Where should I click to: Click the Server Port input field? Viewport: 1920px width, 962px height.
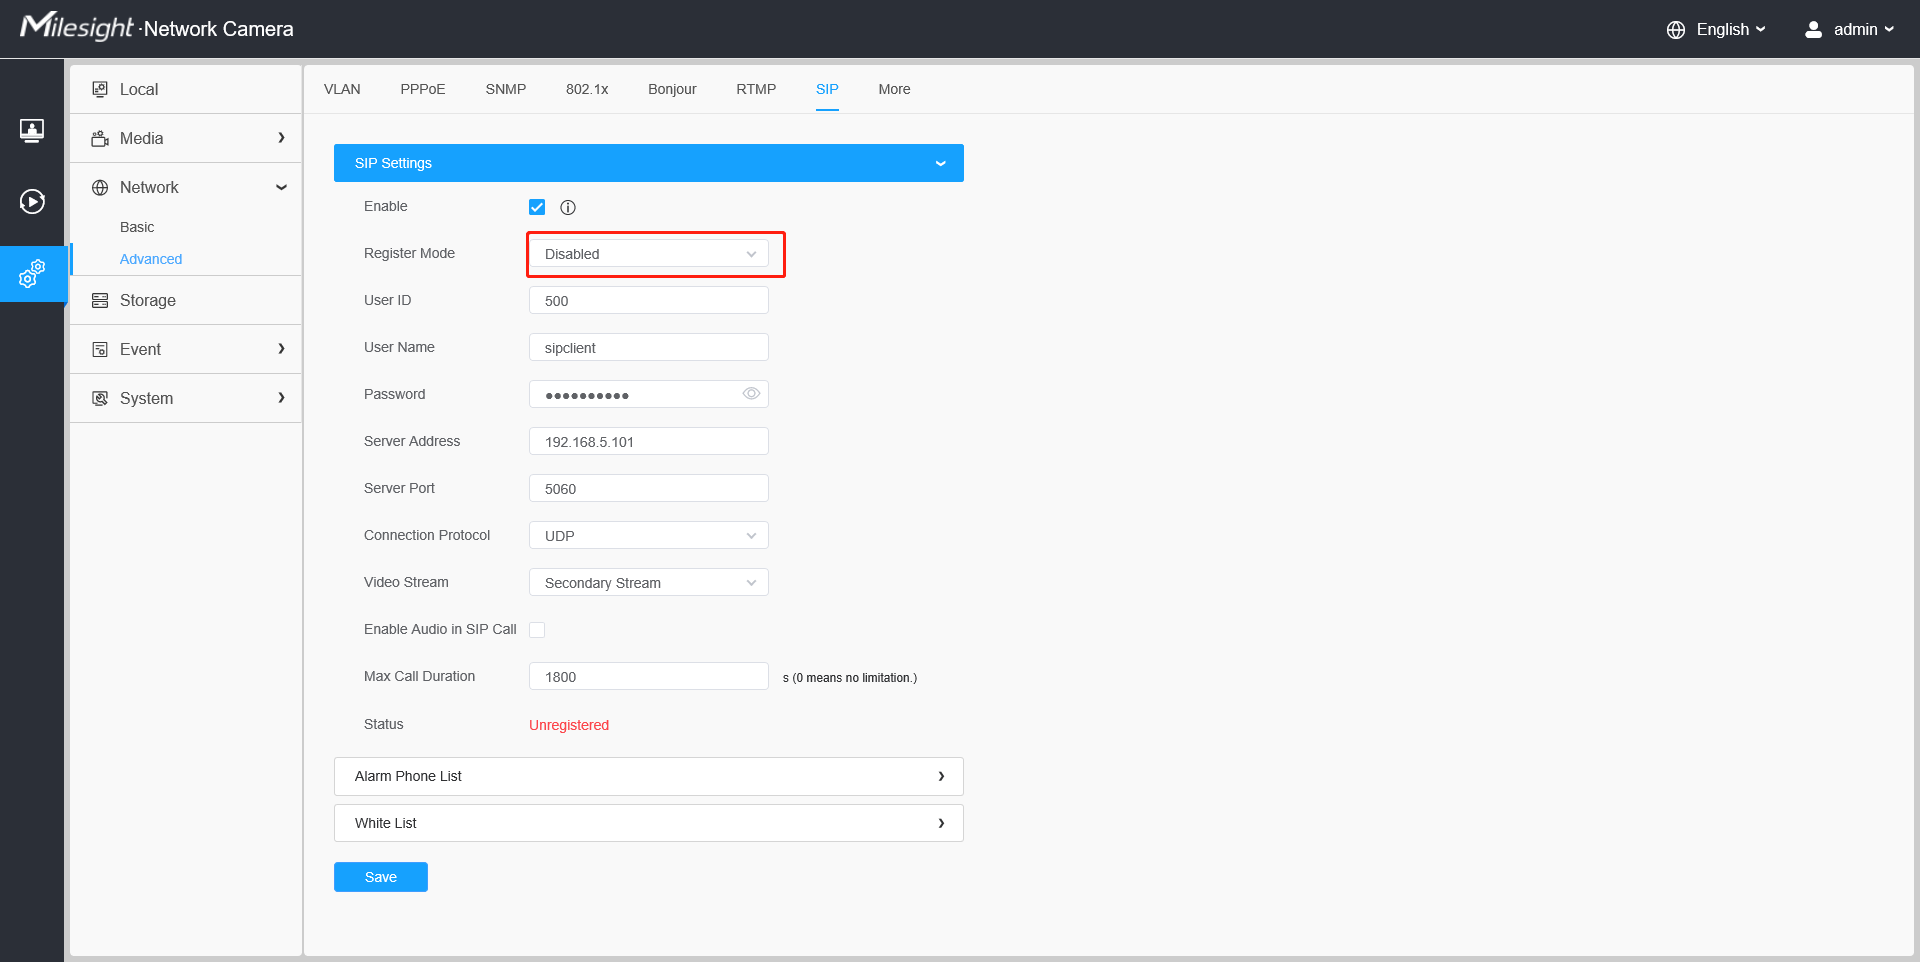[649, 488]
